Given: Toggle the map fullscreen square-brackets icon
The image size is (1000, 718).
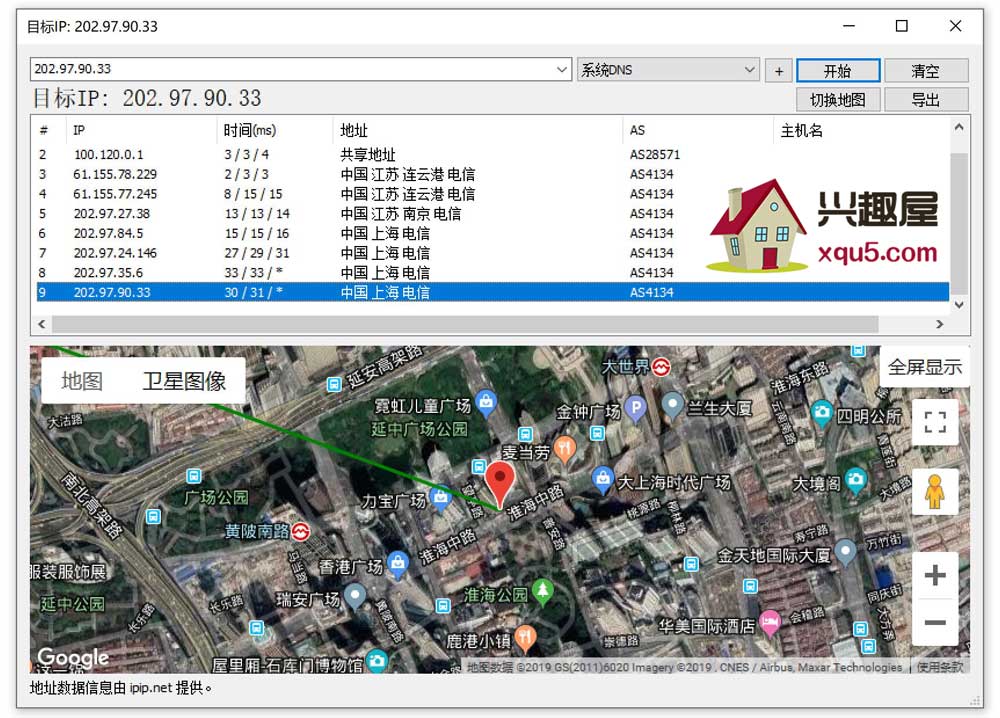Looking at the screenshot, I should pos(935,421).
